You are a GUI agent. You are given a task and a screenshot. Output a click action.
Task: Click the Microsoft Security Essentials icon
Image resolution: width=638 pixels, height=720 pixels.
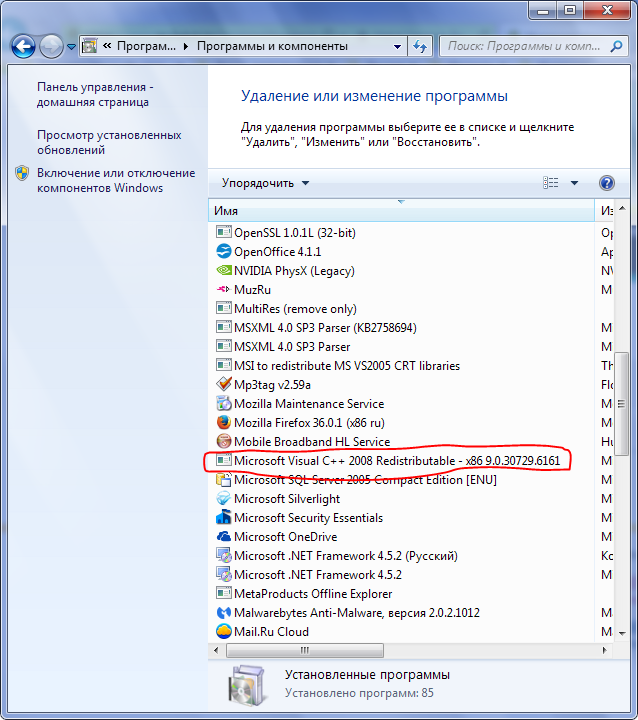point(224,517)
